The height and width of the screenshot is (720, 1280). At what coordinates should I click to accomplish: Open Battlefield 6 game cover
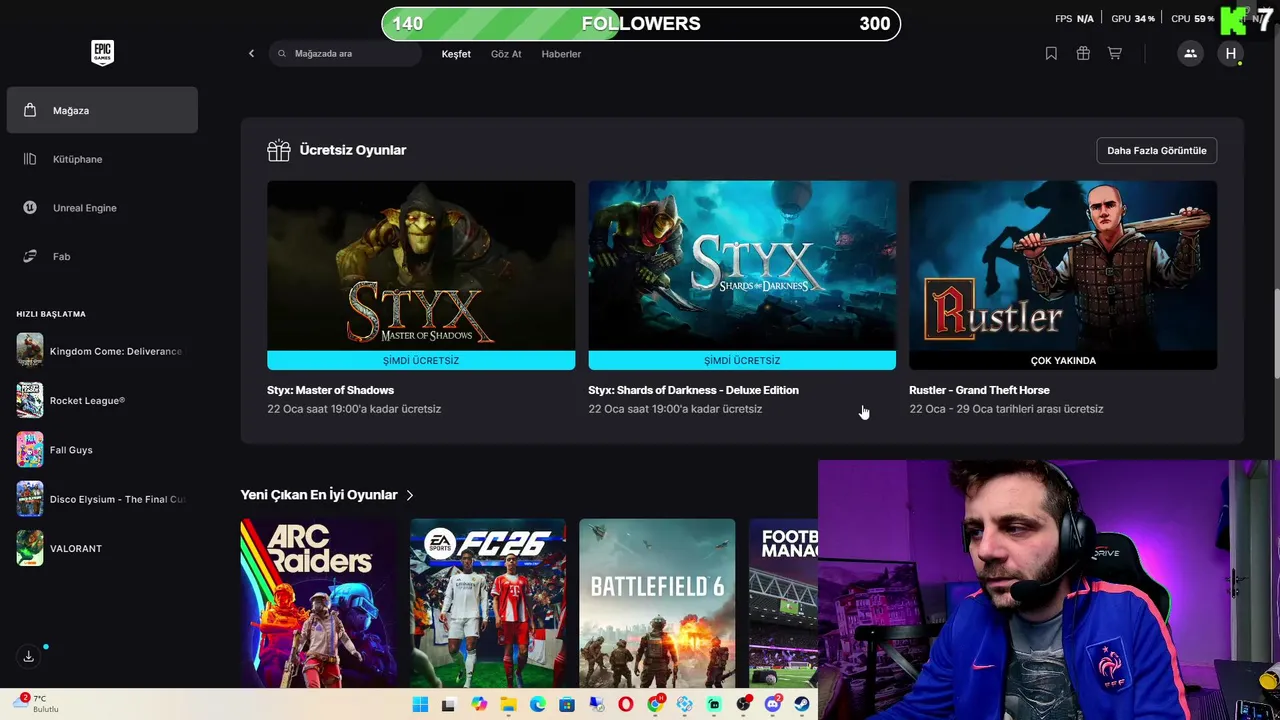pyautogui.click(x=657, y=603)
